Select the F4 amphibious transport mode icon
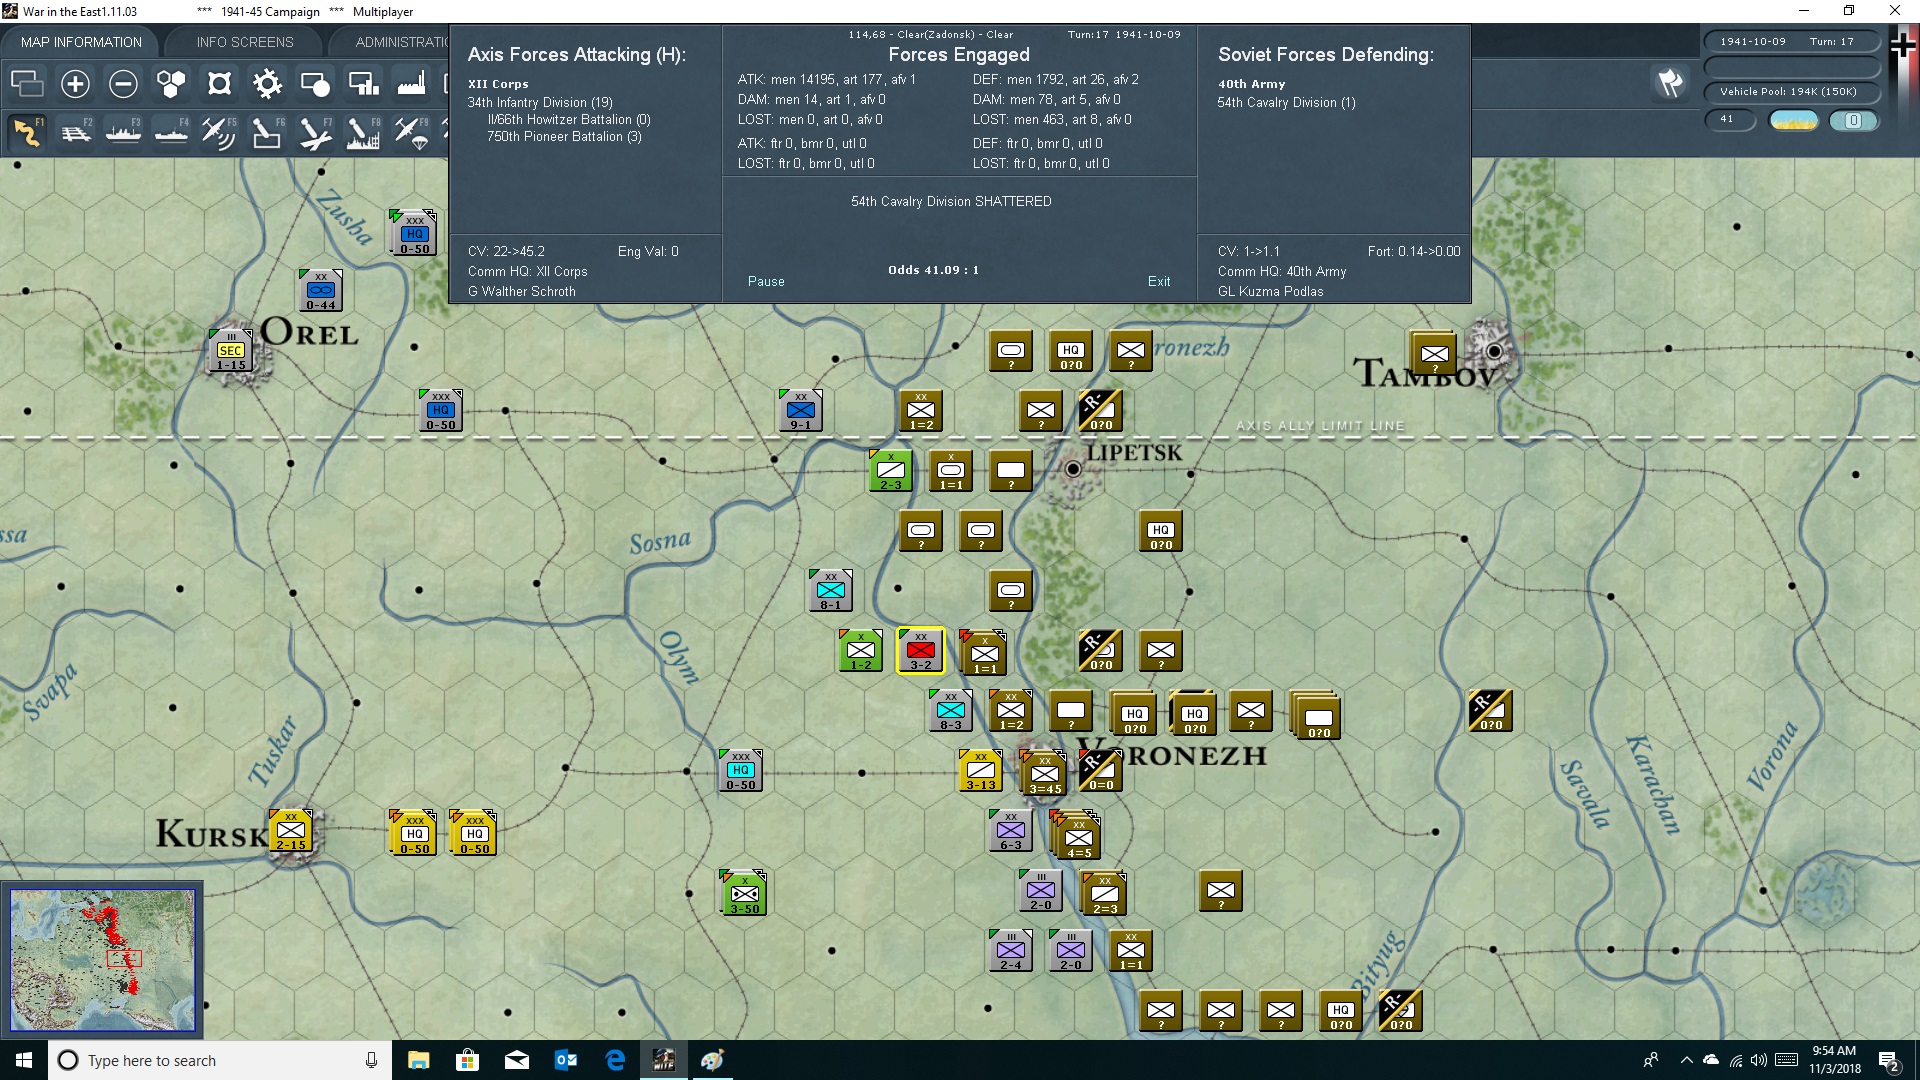Image resolution: width=1920 pixels, height=1080 pixels. click(171, 132)
